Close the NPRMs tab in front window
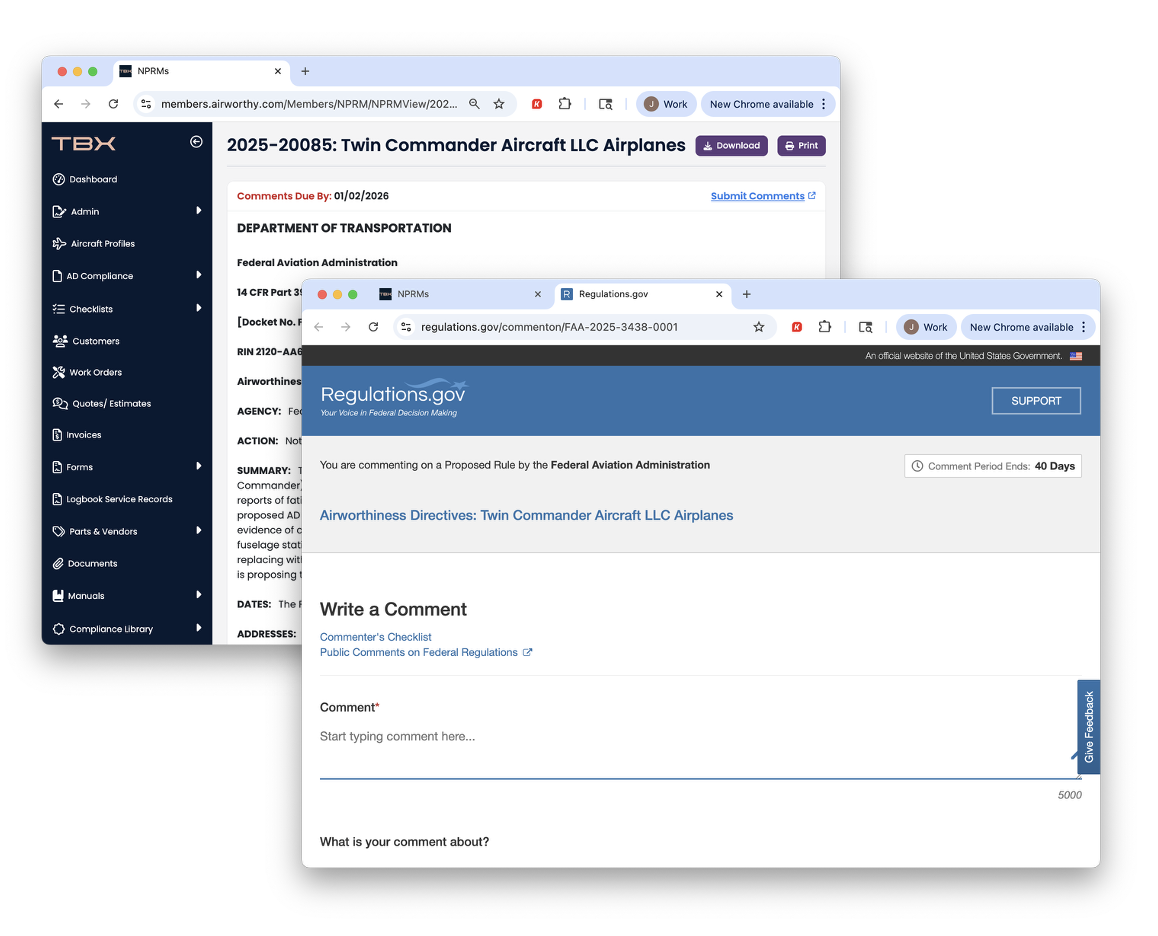Screen dimensions: 1158x936 [x=538, y=294]
